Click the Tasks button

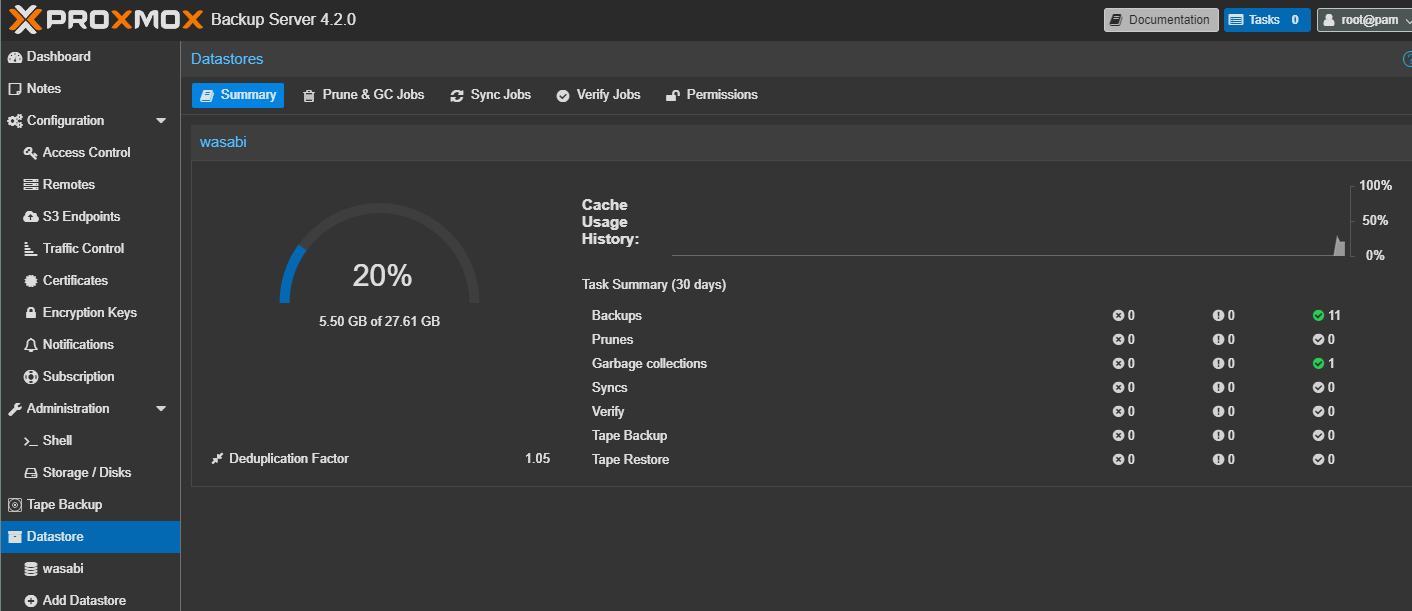coord(1267,20)
